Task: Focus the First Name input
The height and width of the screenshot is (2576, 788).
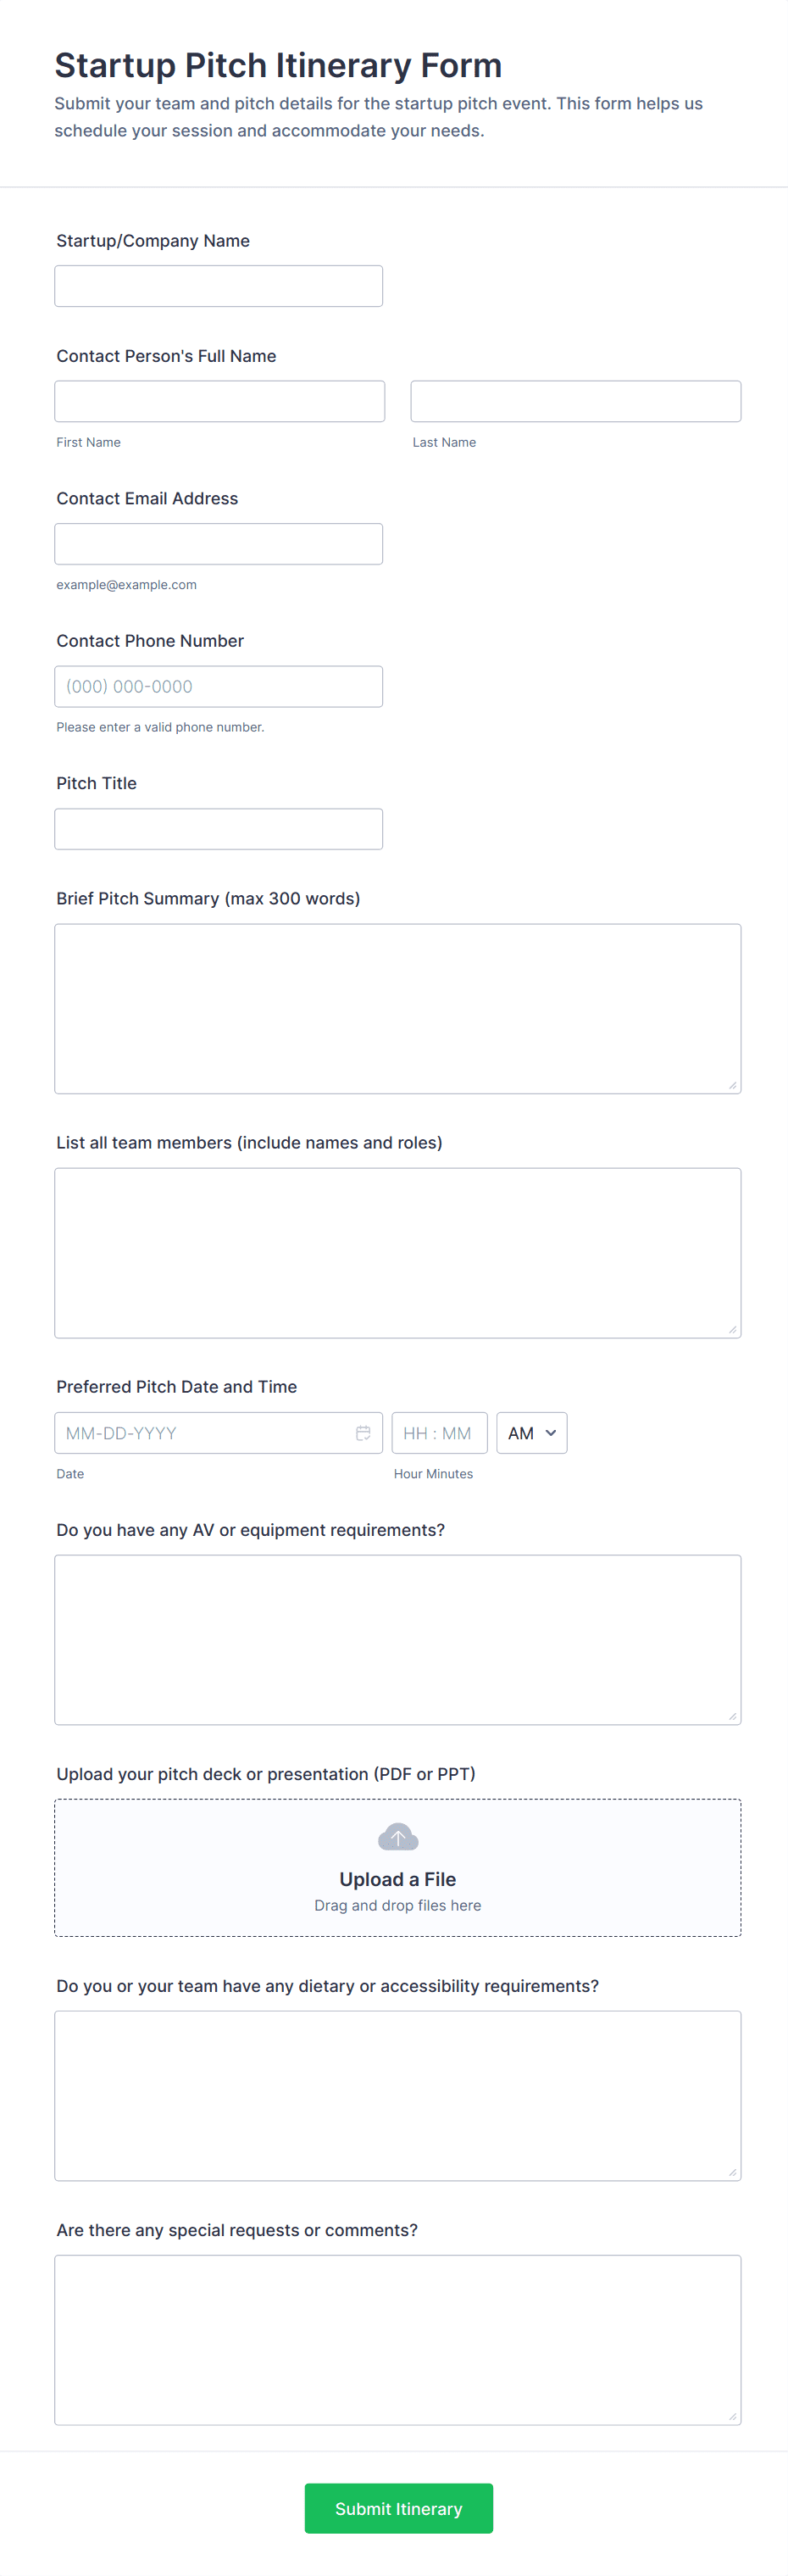Action: (x=219, y=401)
